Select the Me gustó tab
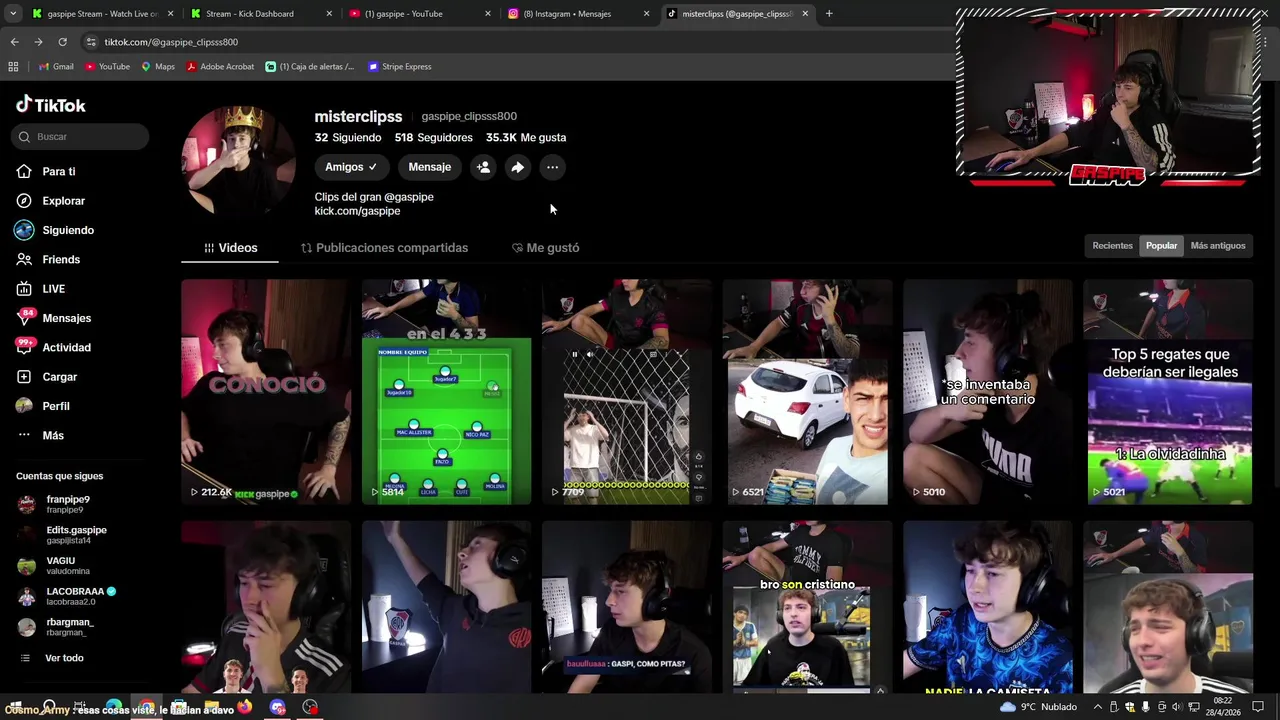This screenshot has width=1280, height=720. [x=545, y=248]
